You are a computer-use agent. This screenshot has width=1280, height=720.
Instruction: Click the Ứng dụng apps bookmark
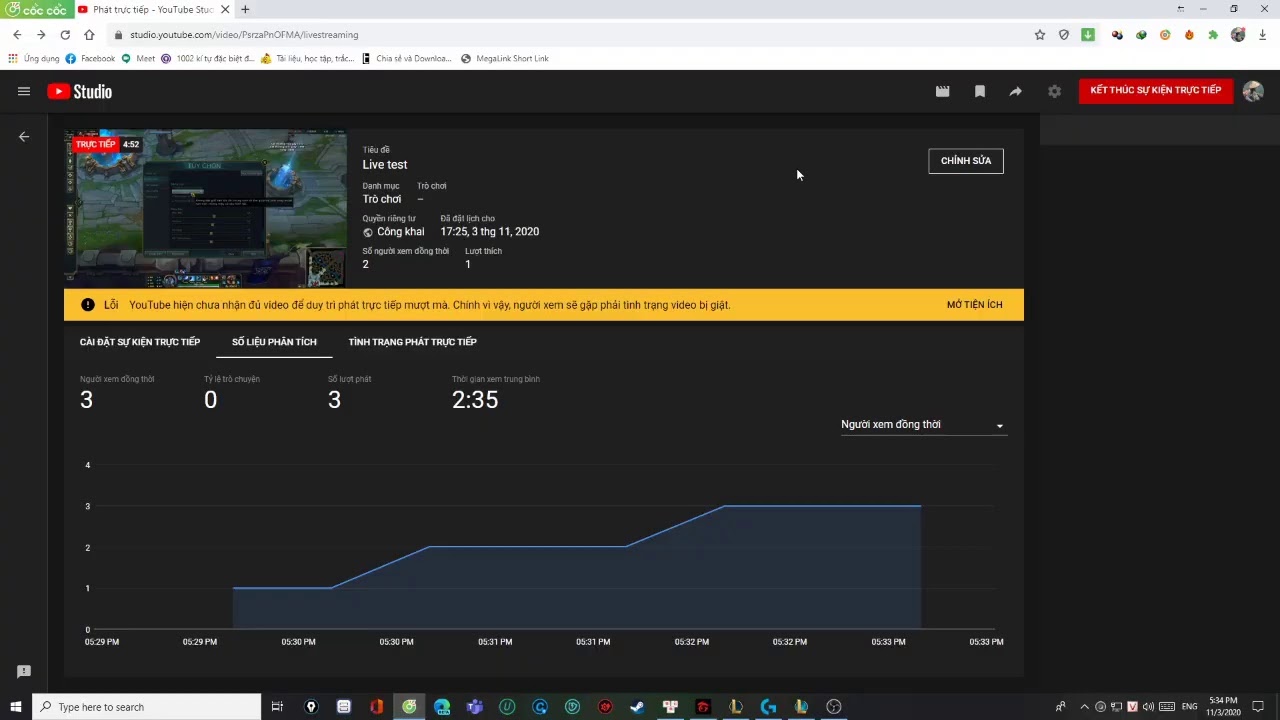pos(34,59)
